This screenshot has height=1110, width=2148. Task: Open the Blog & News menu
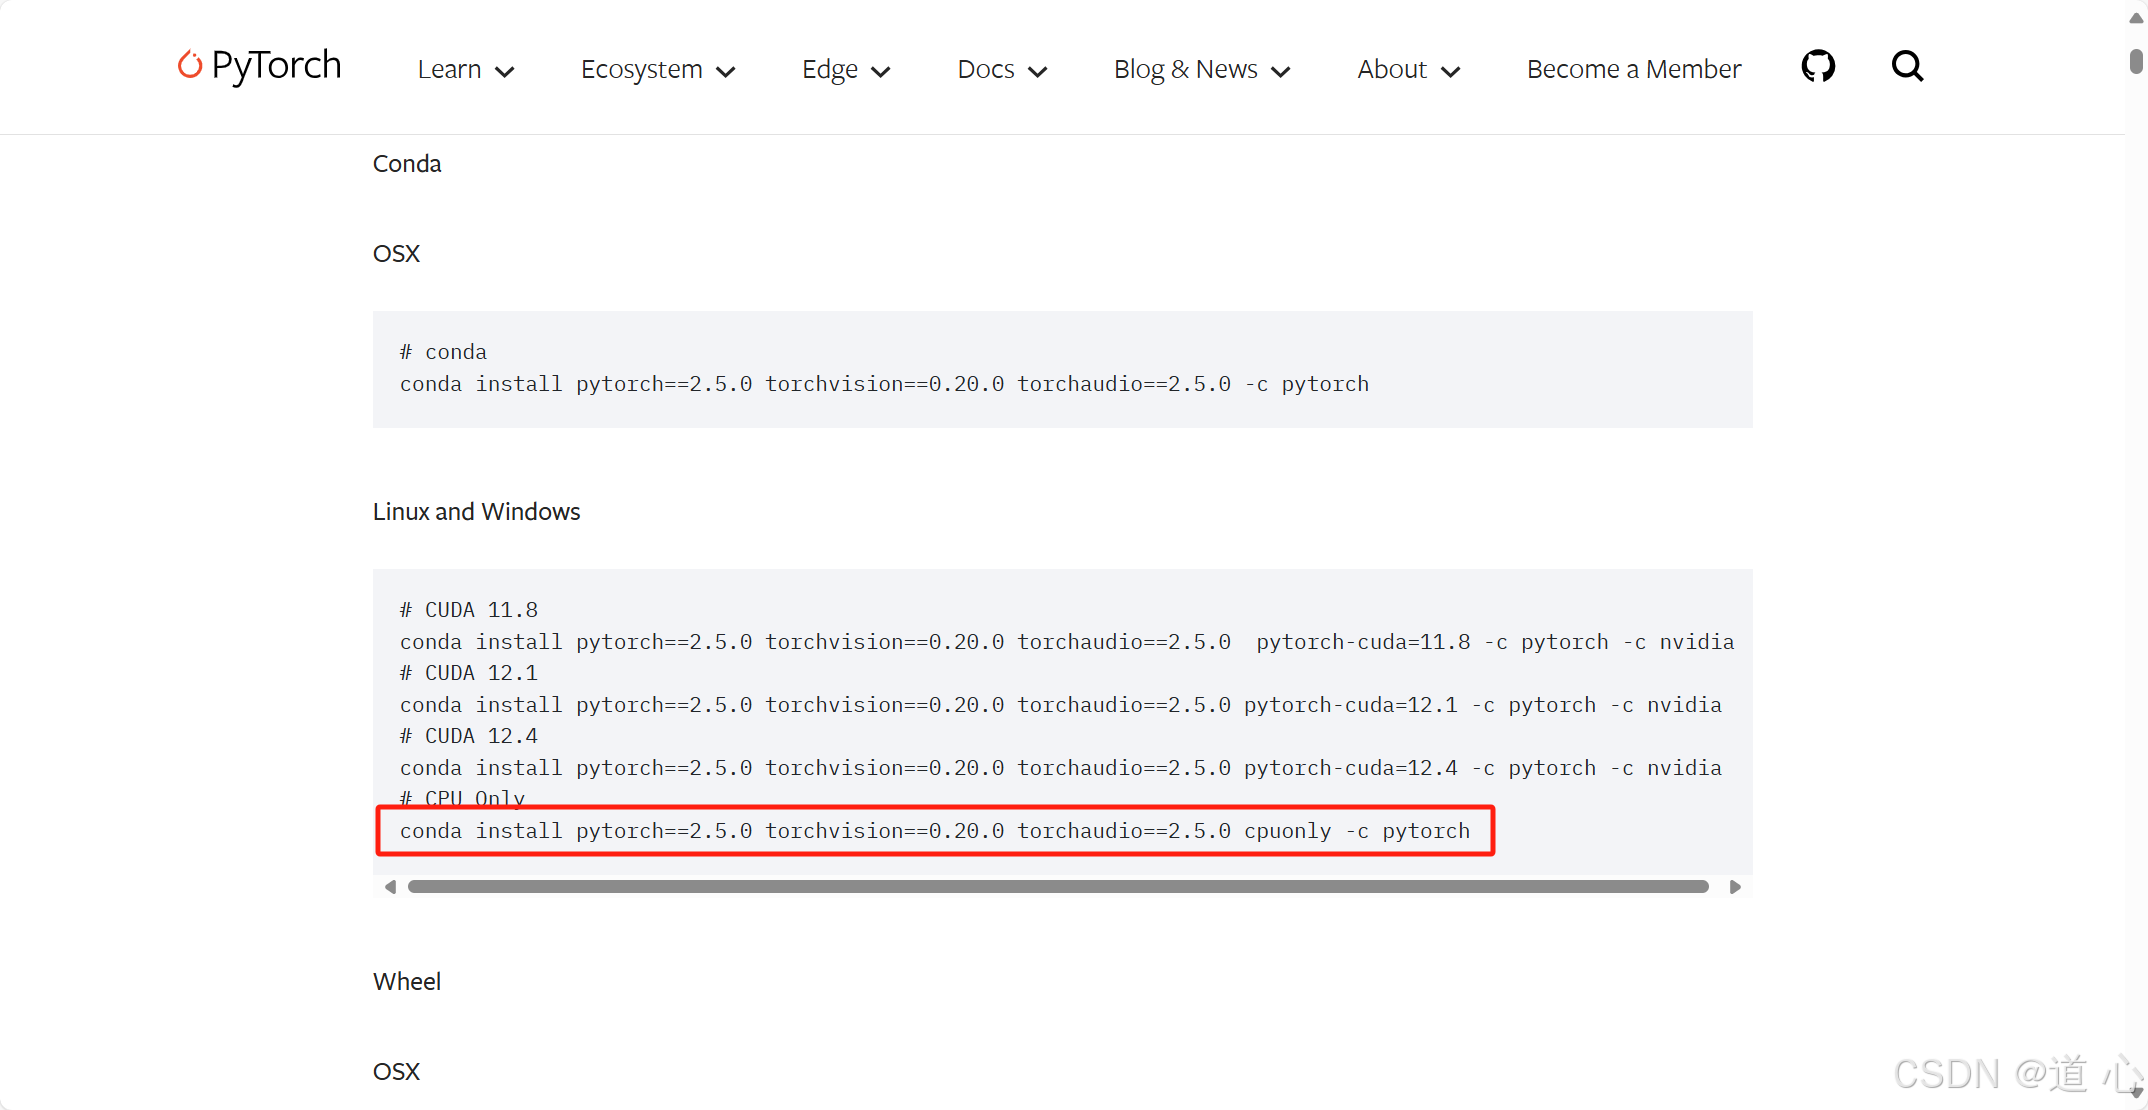(x=1201, y=70)
